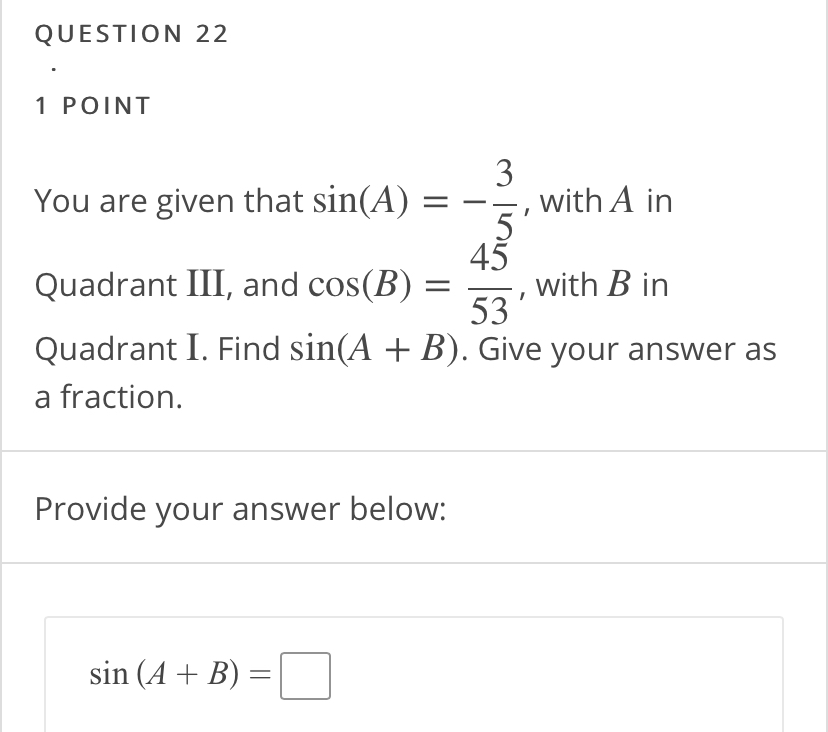Click inside the sin(A + B) answer box
828x732 pixels.
point(306,676)
